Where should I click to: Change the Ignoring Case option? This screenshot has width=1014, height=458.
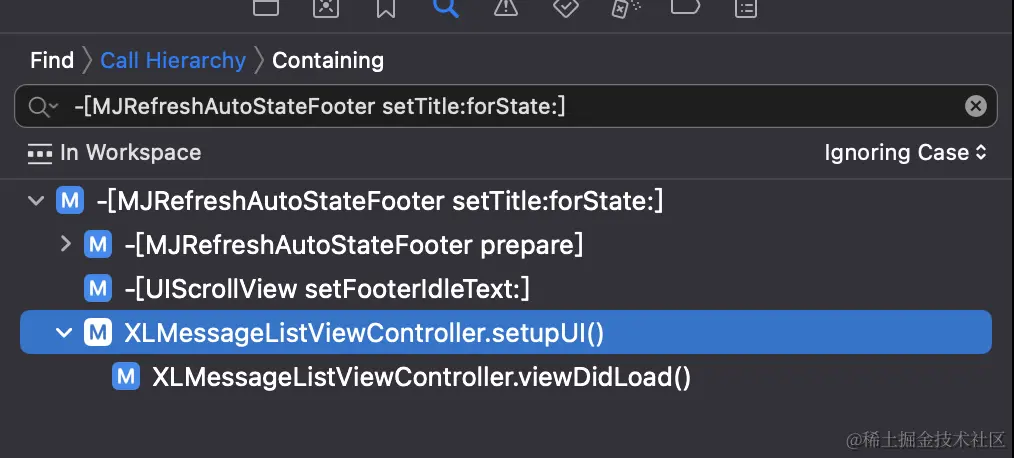coord(905,153)
